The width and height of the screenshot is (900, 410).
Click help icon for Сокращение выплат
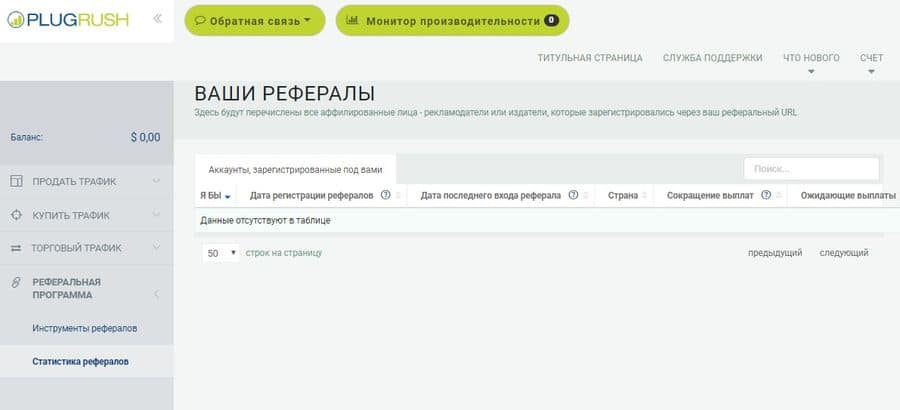click(766, 195)
